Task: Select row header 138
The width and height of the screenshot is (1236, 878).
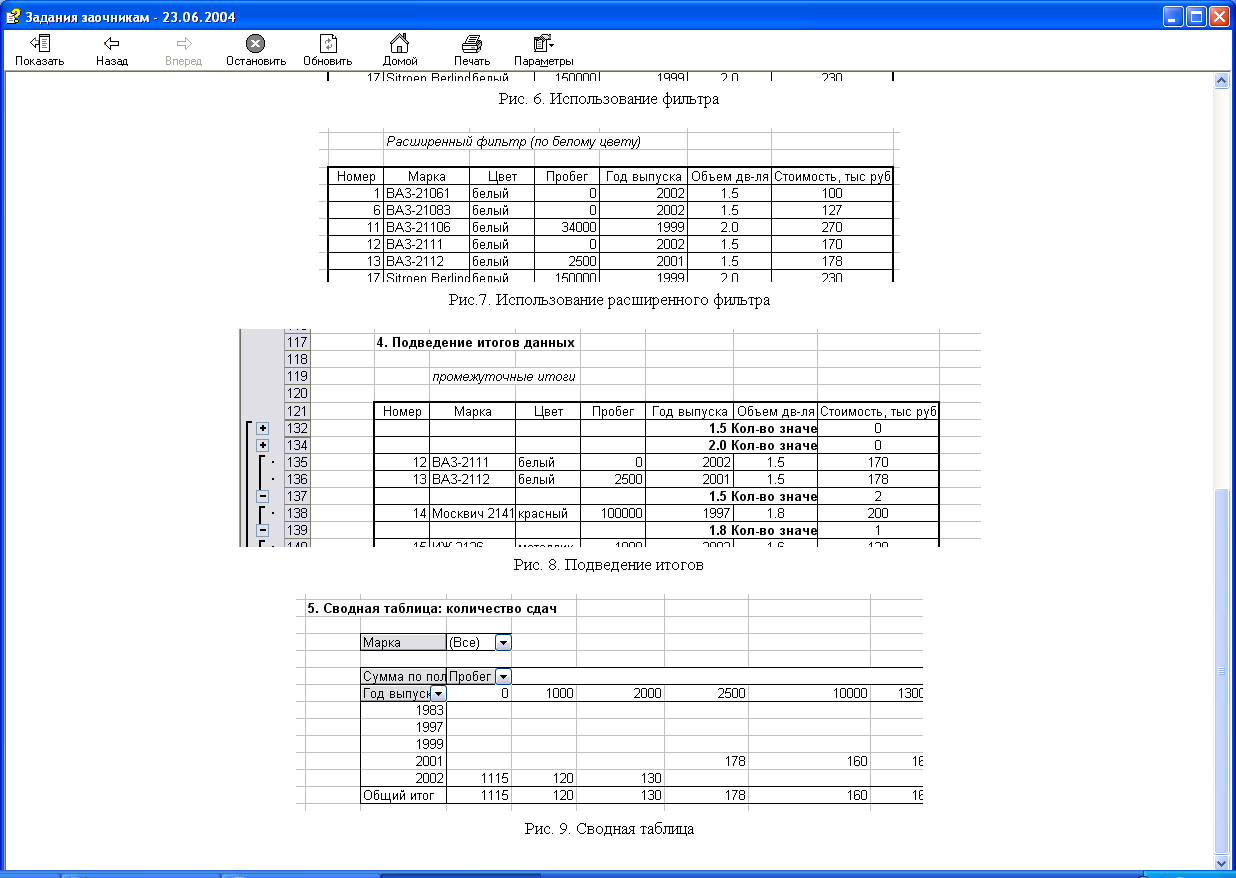Action: coord(297,513)
